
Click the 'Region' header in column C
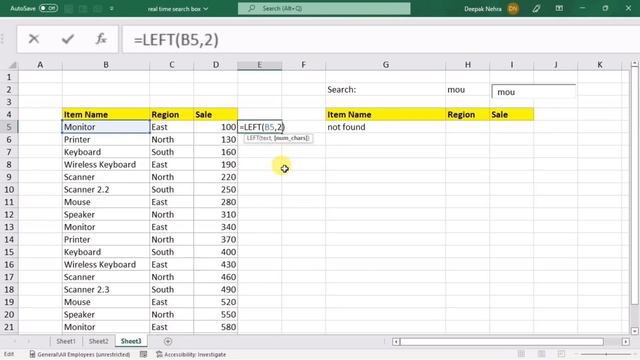pyautogui.click(x=171, y=115)
